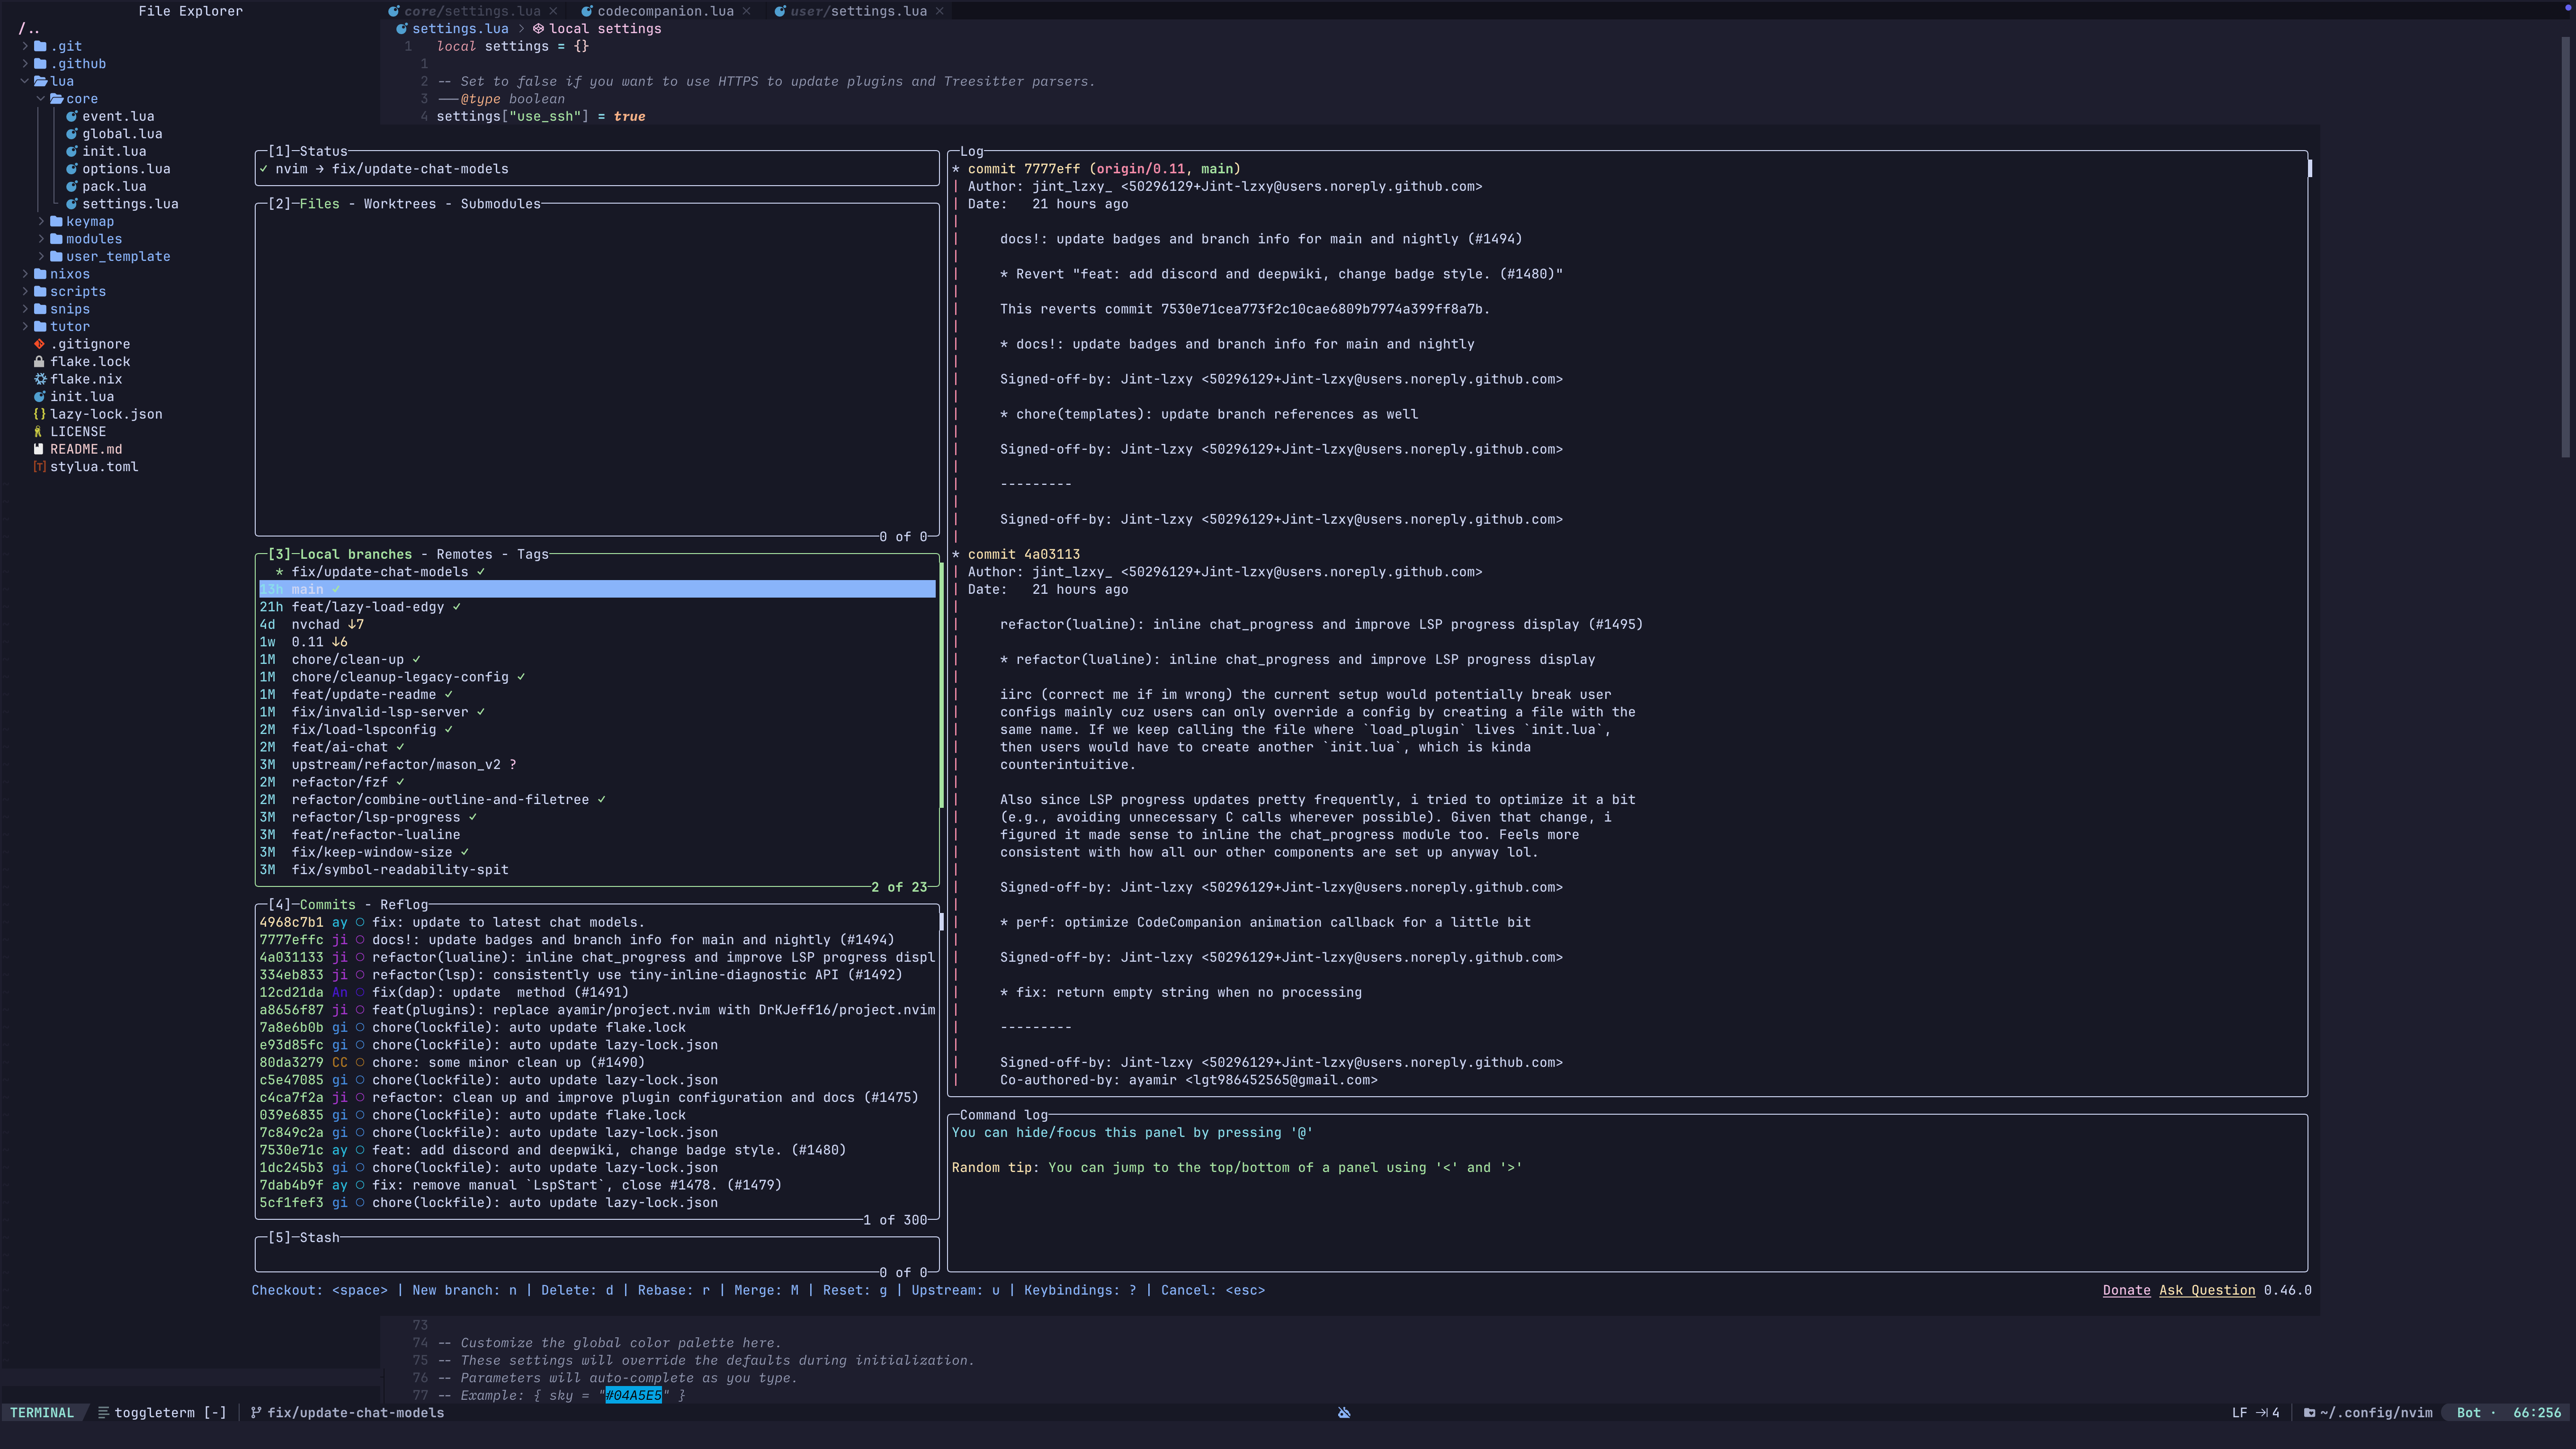Viewport: 2576px width, 1449px height.
Task: Click the lazy-lock.json braces icon
Action: tap(39, 414)
